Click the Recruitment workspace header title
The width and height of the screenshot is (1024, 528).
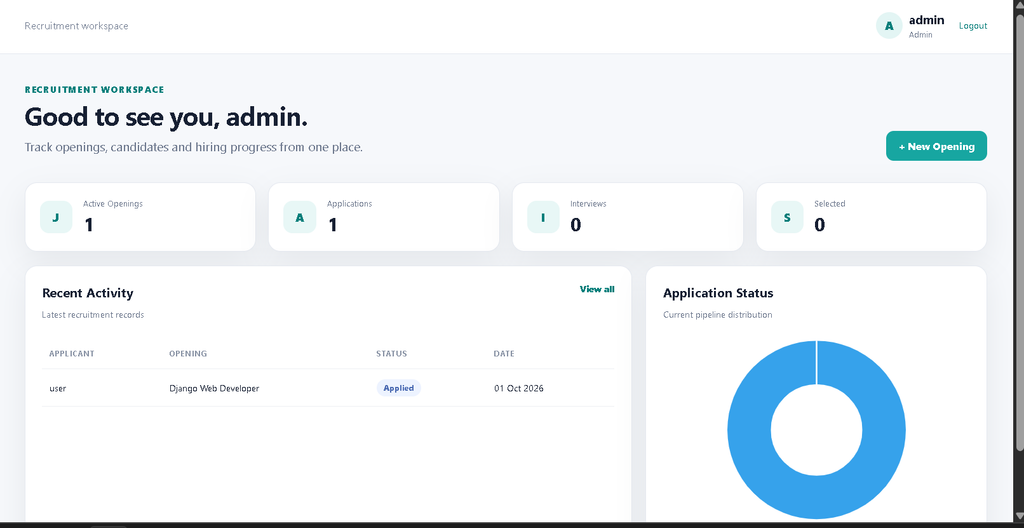76,26
